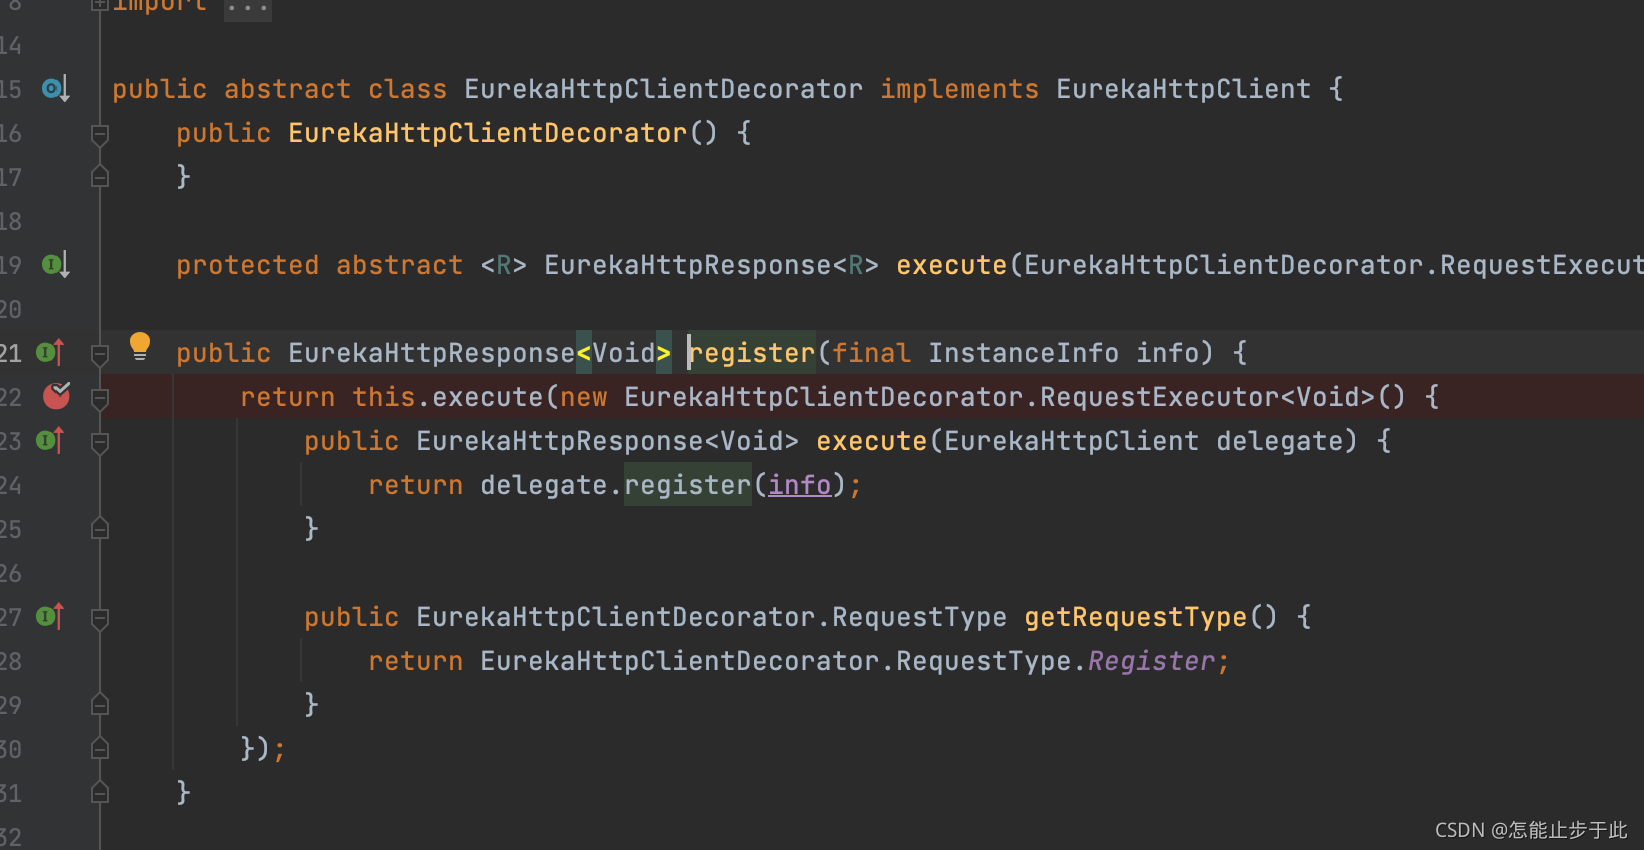Click the fold end marker on line 31
Image resolution: width=1644 pixels, height=850 pixels.
pyautogui.click(x=100, y=793)
